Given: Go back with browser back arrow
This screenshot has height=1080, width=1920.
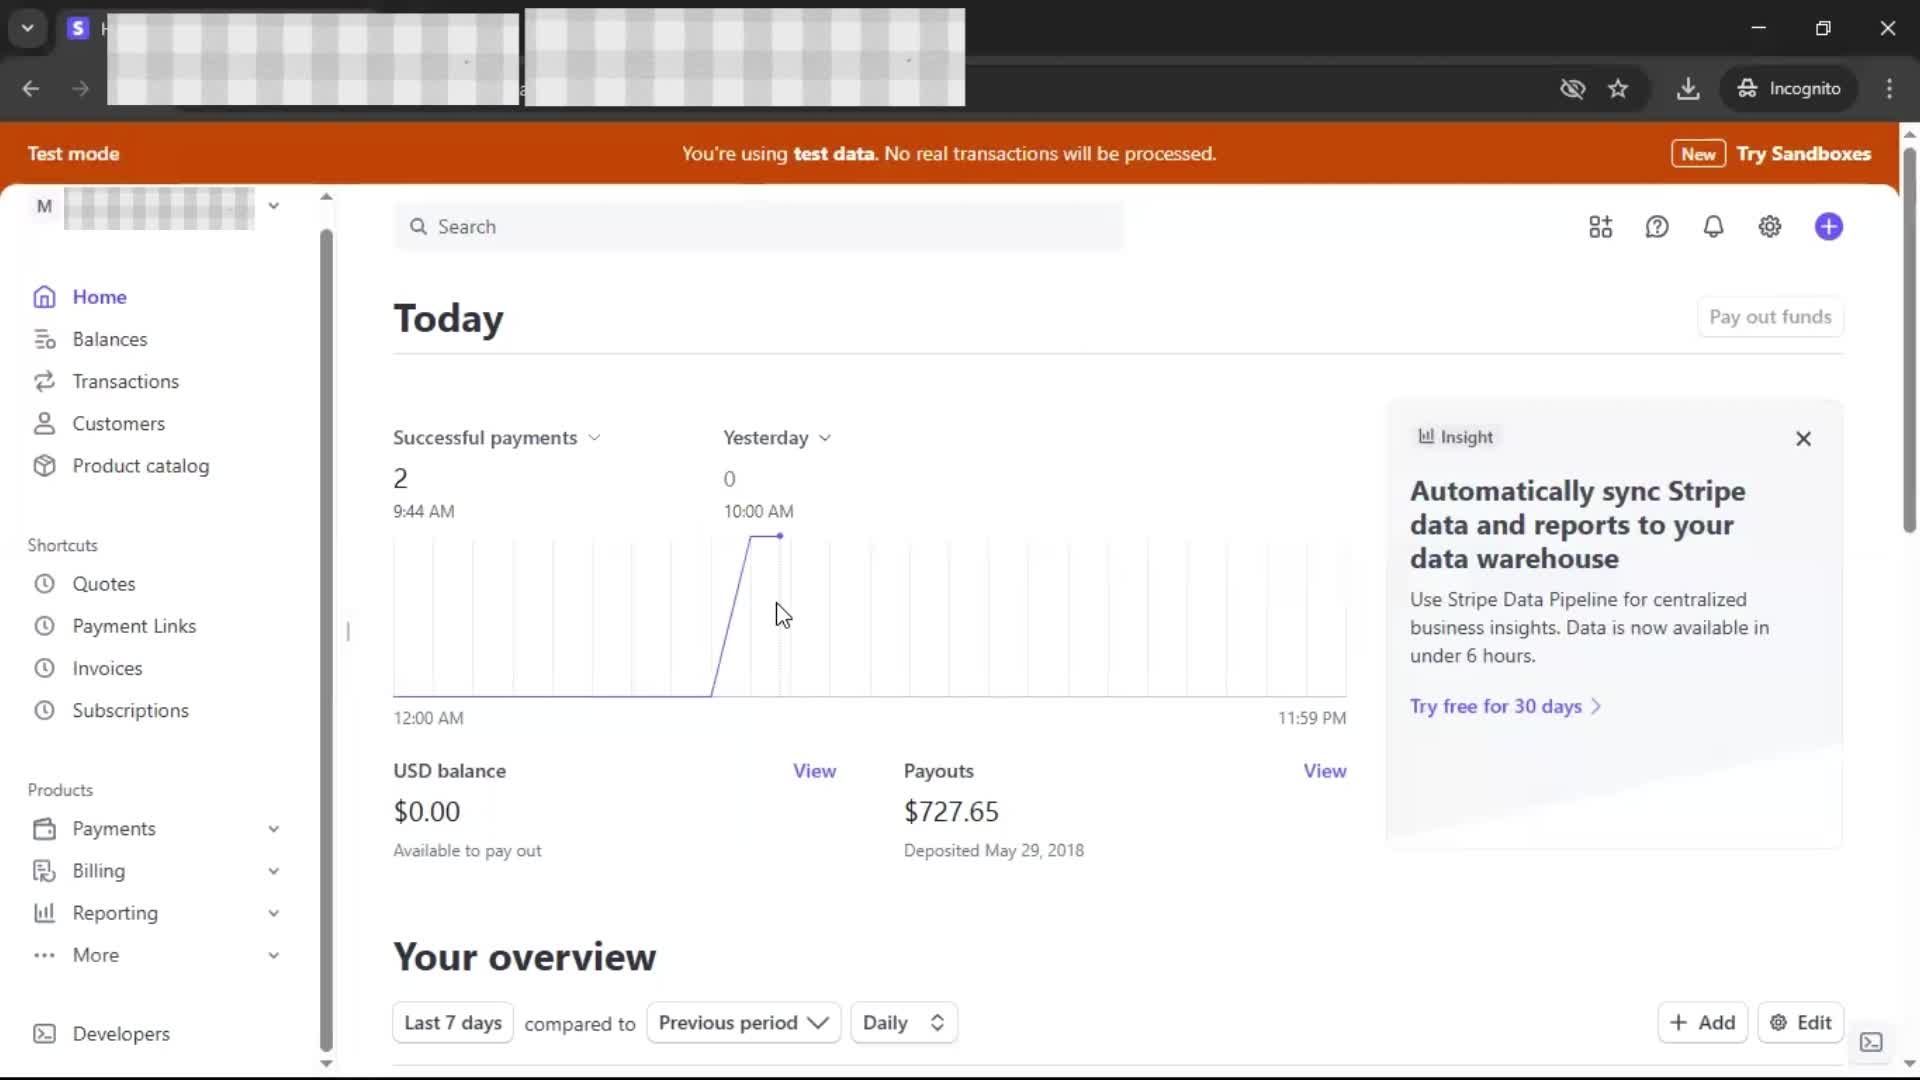Looking at the screenshot, I should (31, 89).
